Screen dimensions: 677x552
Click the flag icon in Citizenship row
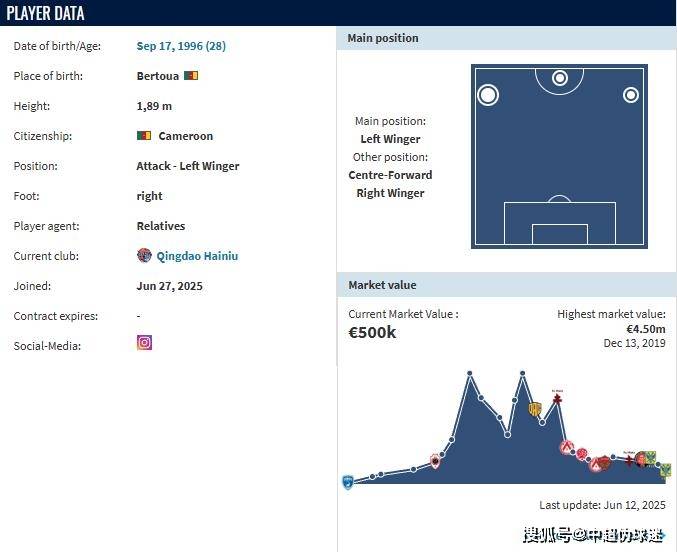point(144,136)
